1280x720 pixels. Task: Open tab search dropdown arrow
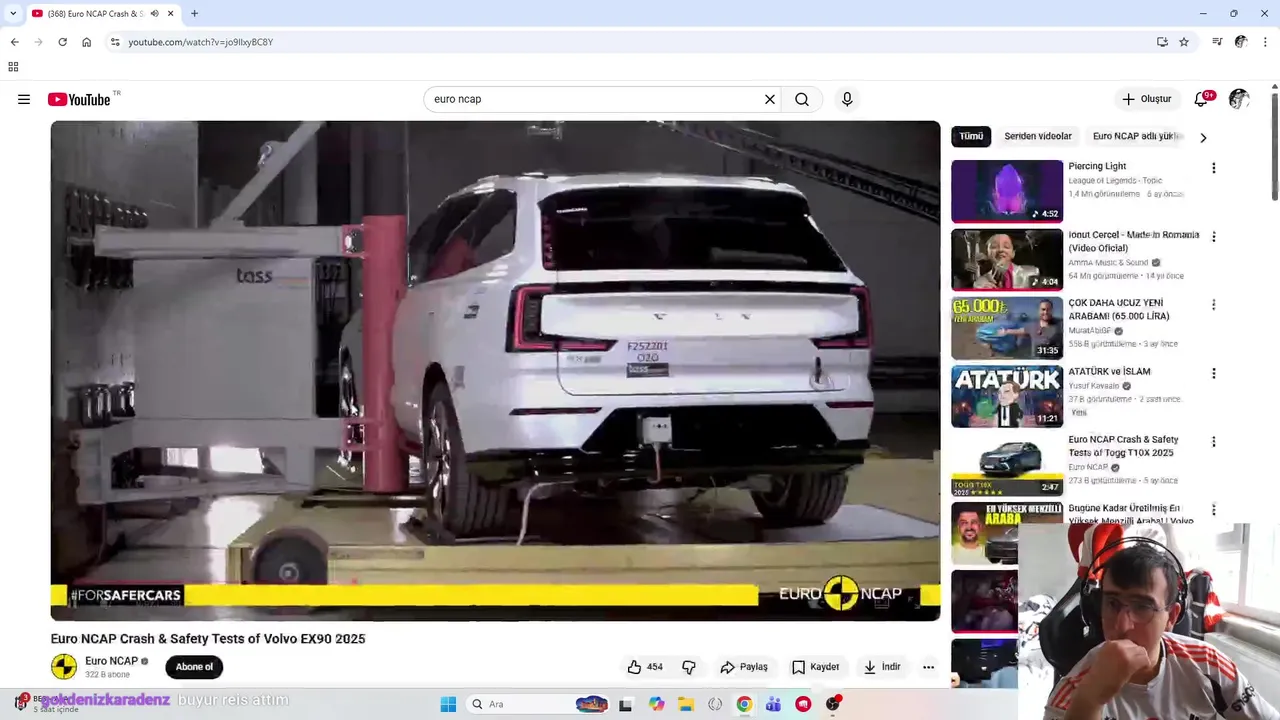13,13
